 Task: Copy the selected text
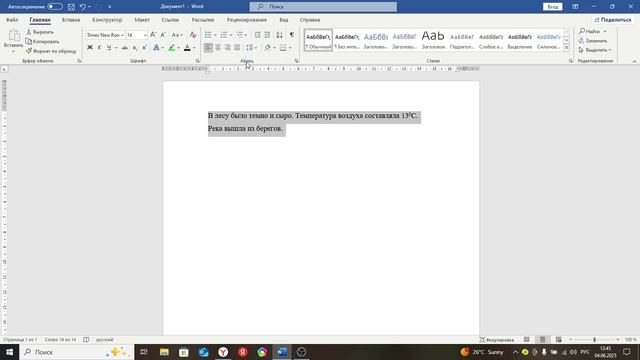42,42
